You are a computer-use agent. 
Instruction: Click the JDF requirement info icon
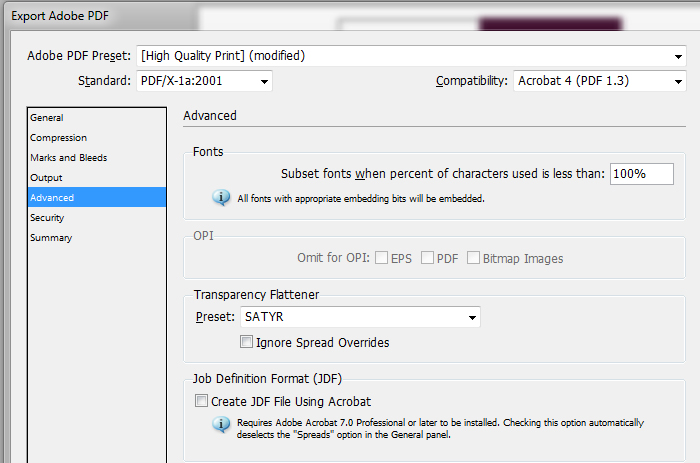(221, 424)
